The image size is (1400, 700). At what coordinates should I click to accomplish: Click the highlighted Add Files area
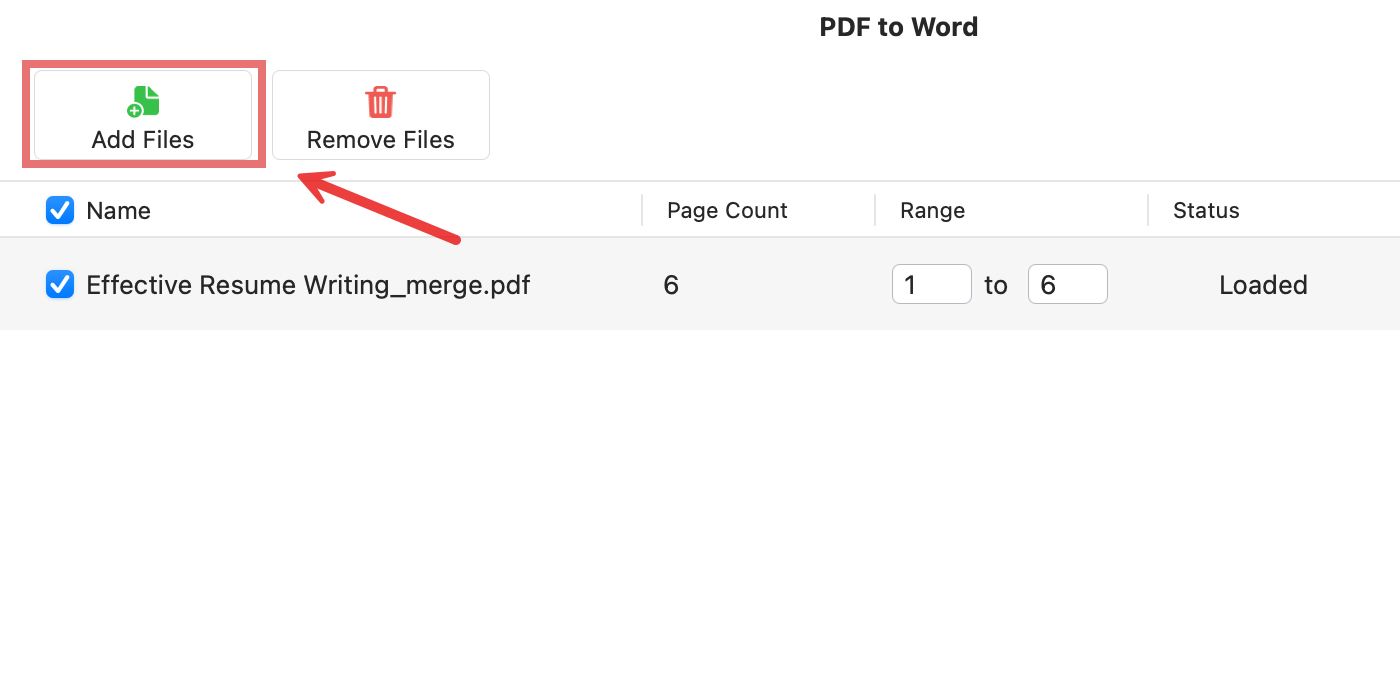[x=143, y=114]
